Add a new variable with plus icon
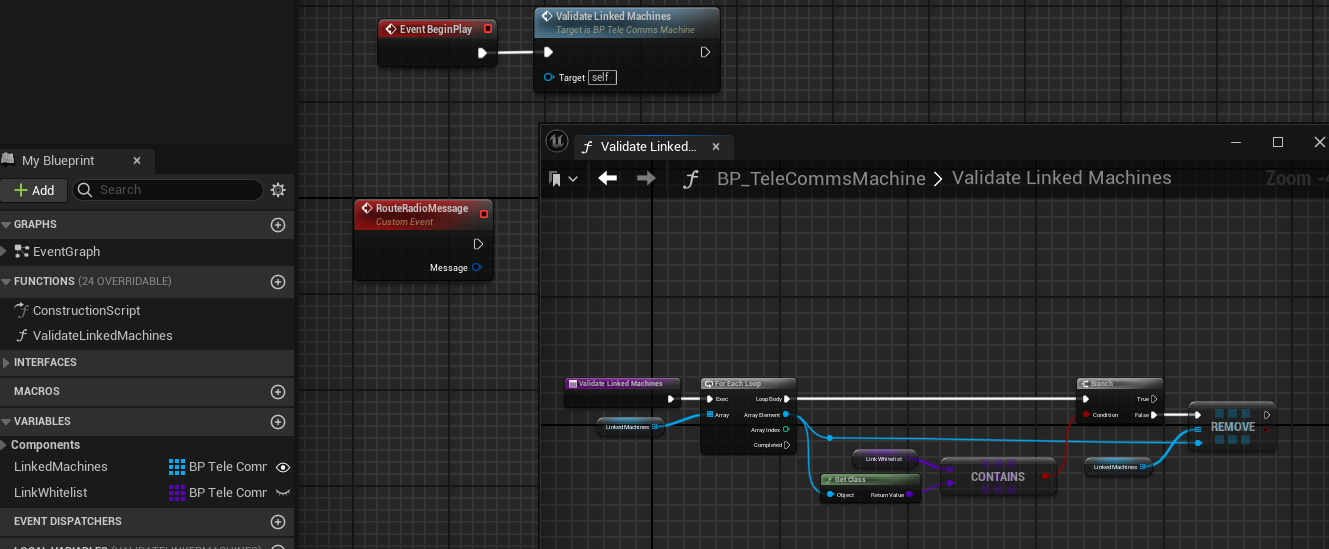 [278, 422]
